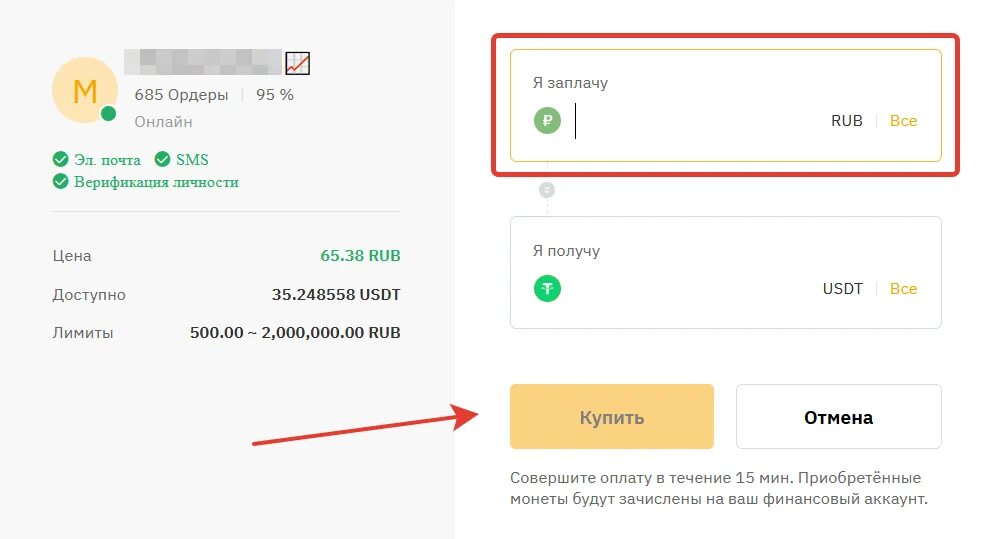Select "Все" in the USDT receive field

[903, 289]
